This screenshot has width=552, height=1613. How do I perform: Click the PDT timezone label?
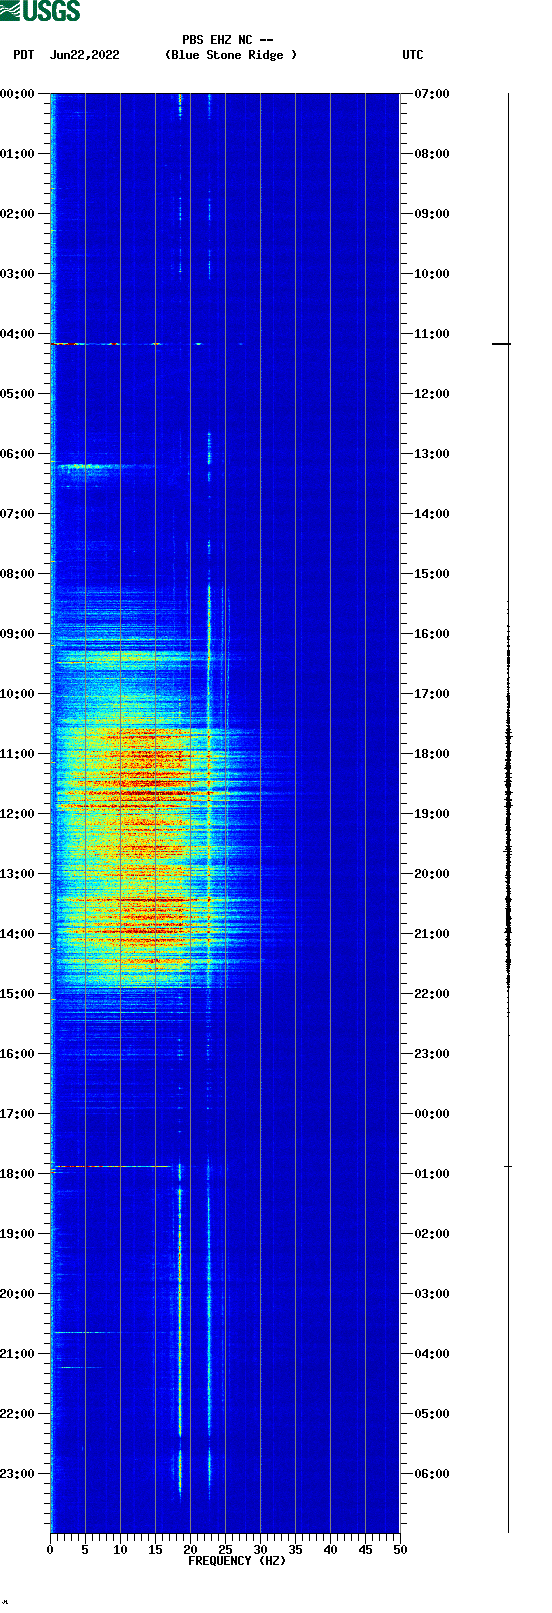[23, 55]
